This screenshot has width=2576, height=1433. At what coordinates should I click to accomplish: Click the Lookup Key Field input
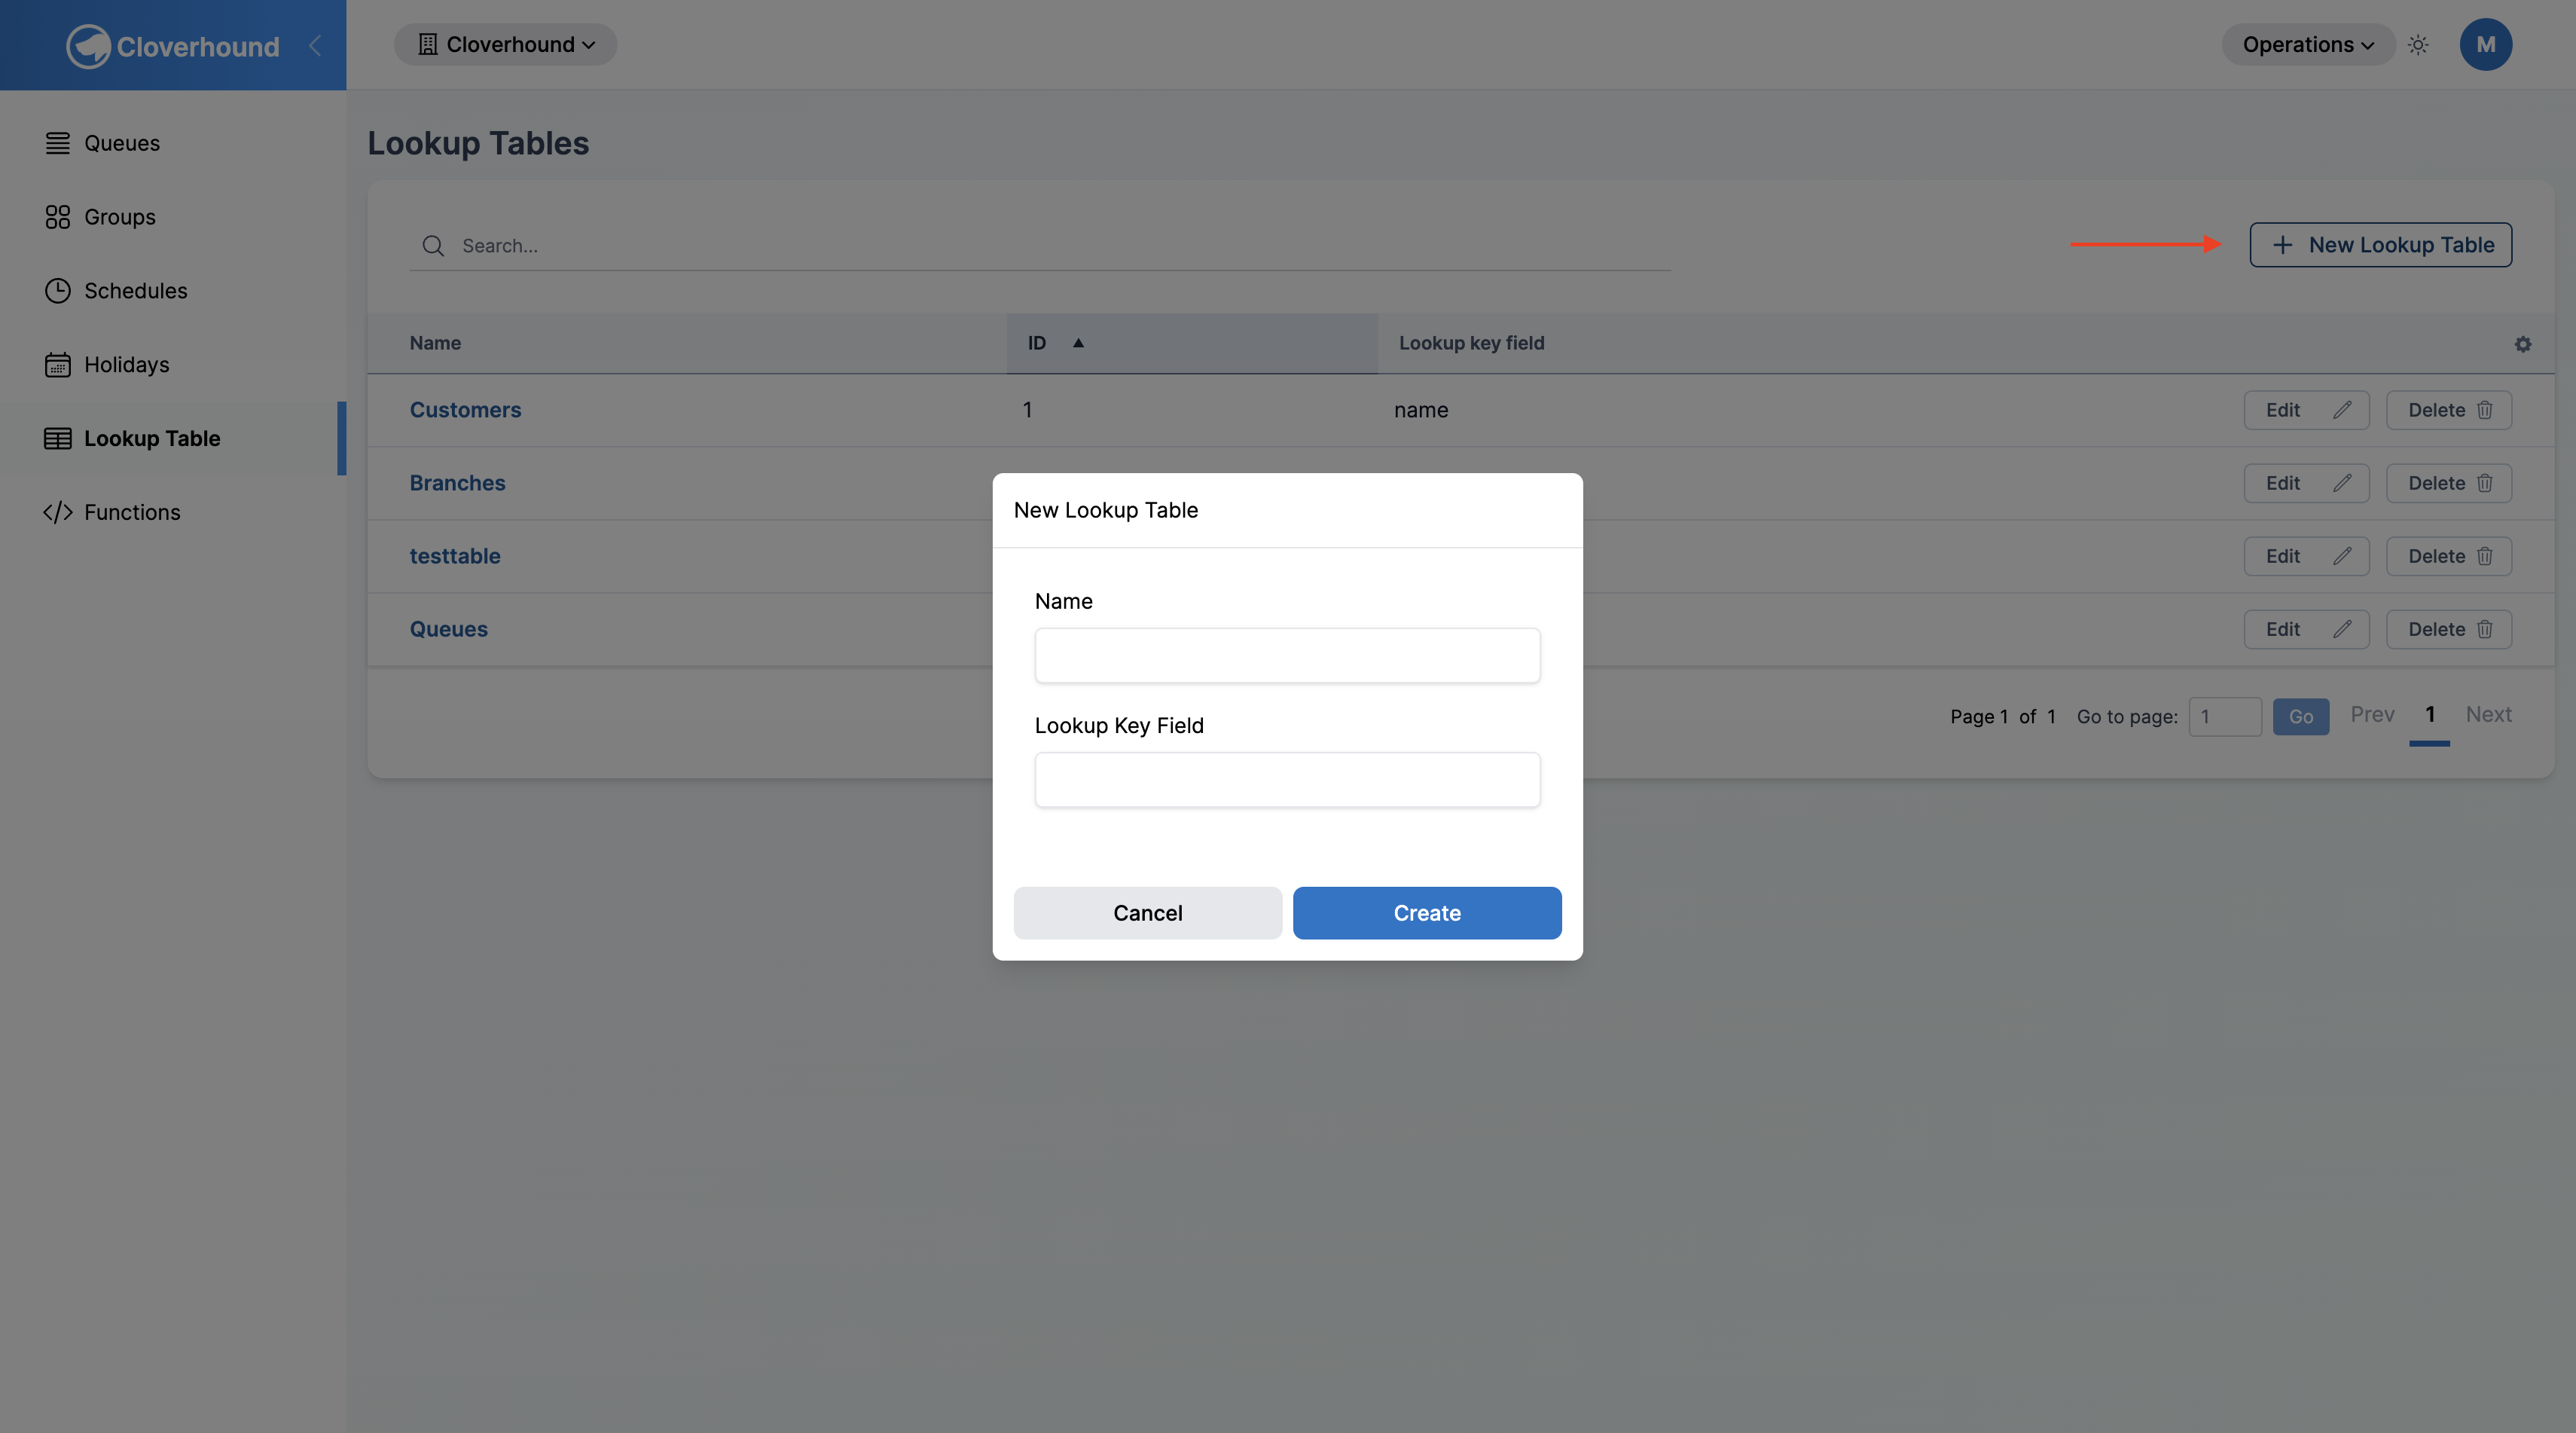click(1287, 780)
